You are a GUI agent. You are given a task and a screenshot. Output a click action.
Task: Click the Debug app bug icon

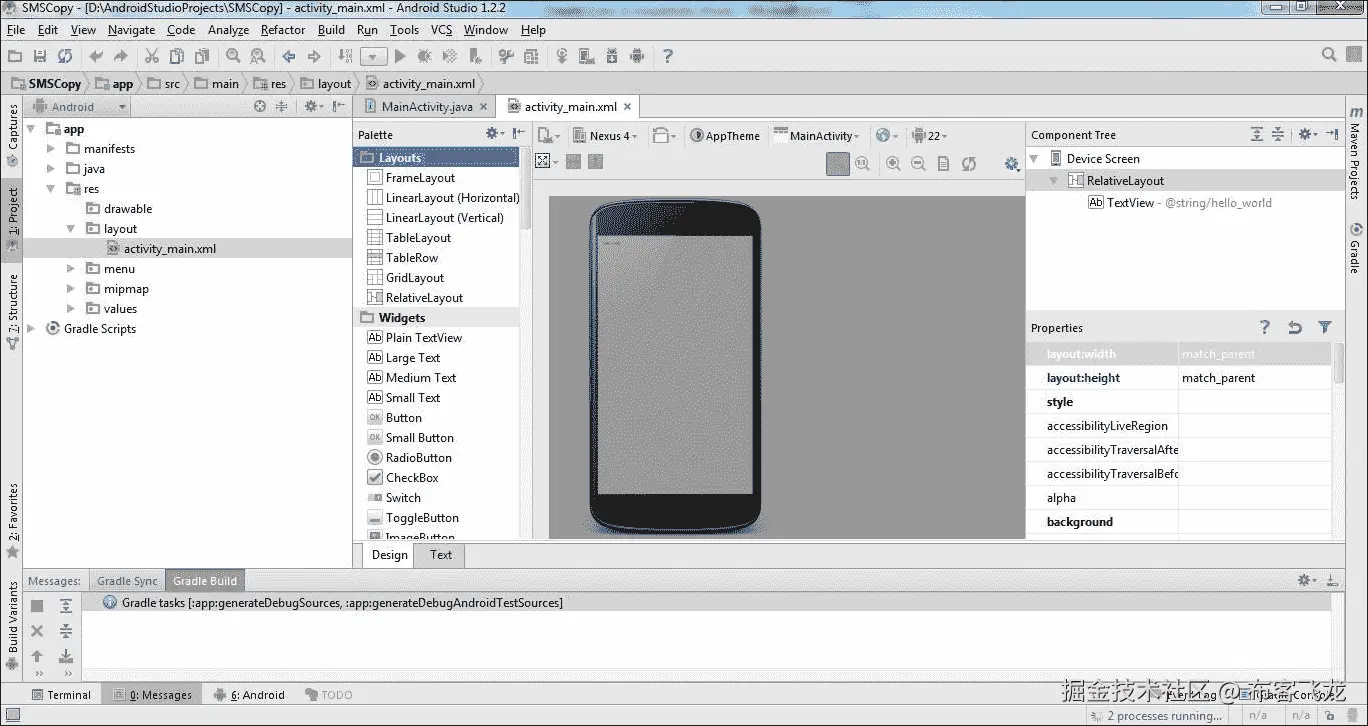point(424,56)
